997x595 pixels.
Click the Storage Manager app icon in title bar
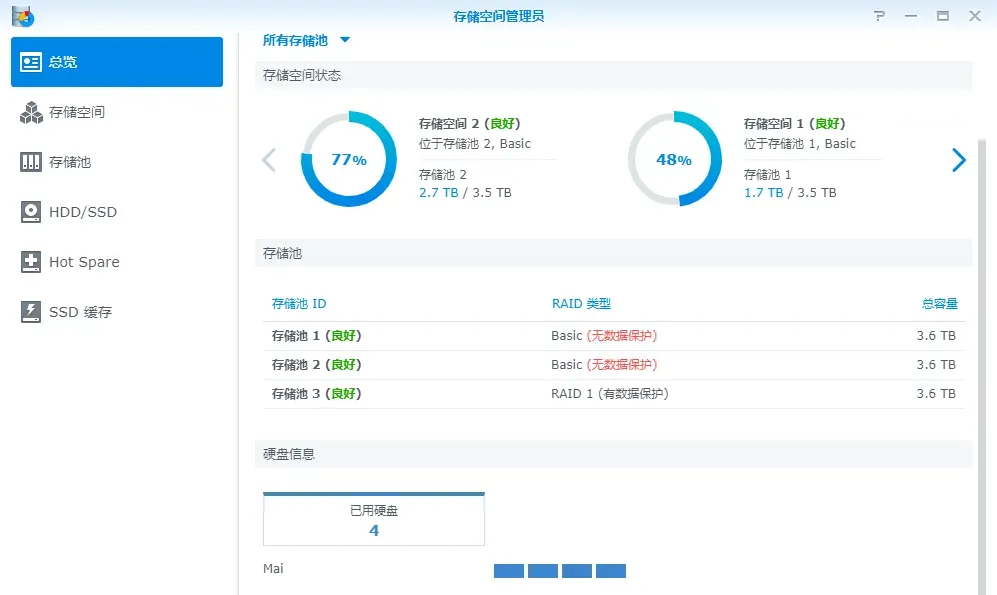click(22, 16)
